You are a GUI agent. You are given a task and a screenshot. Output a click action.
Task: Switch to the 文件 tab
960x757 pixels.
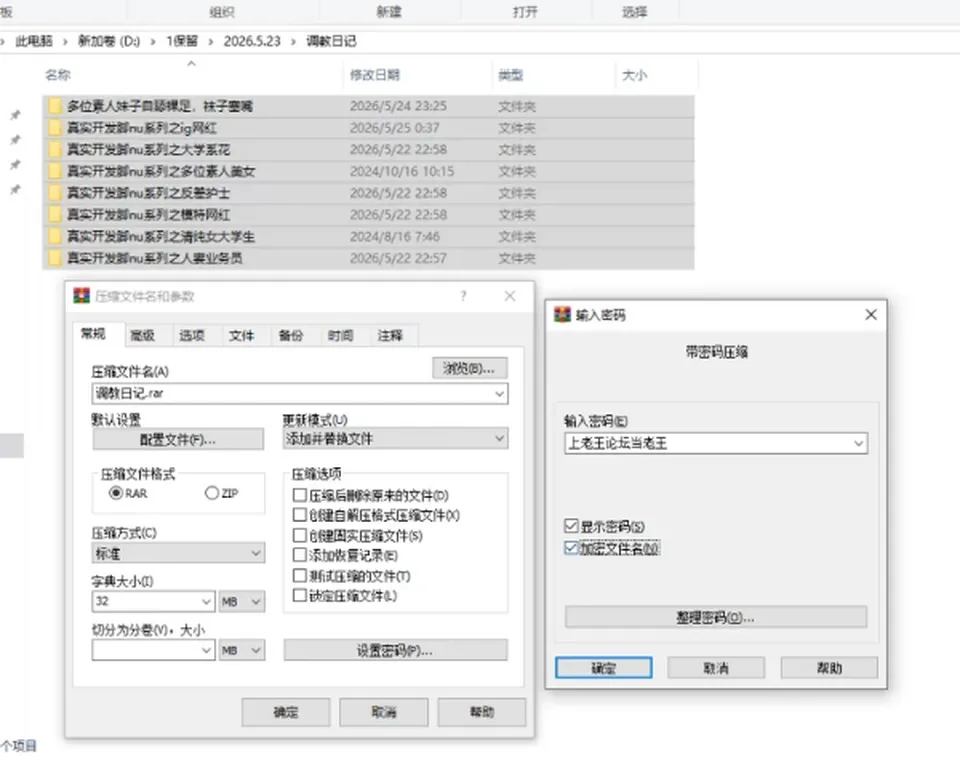click(241, 335)
